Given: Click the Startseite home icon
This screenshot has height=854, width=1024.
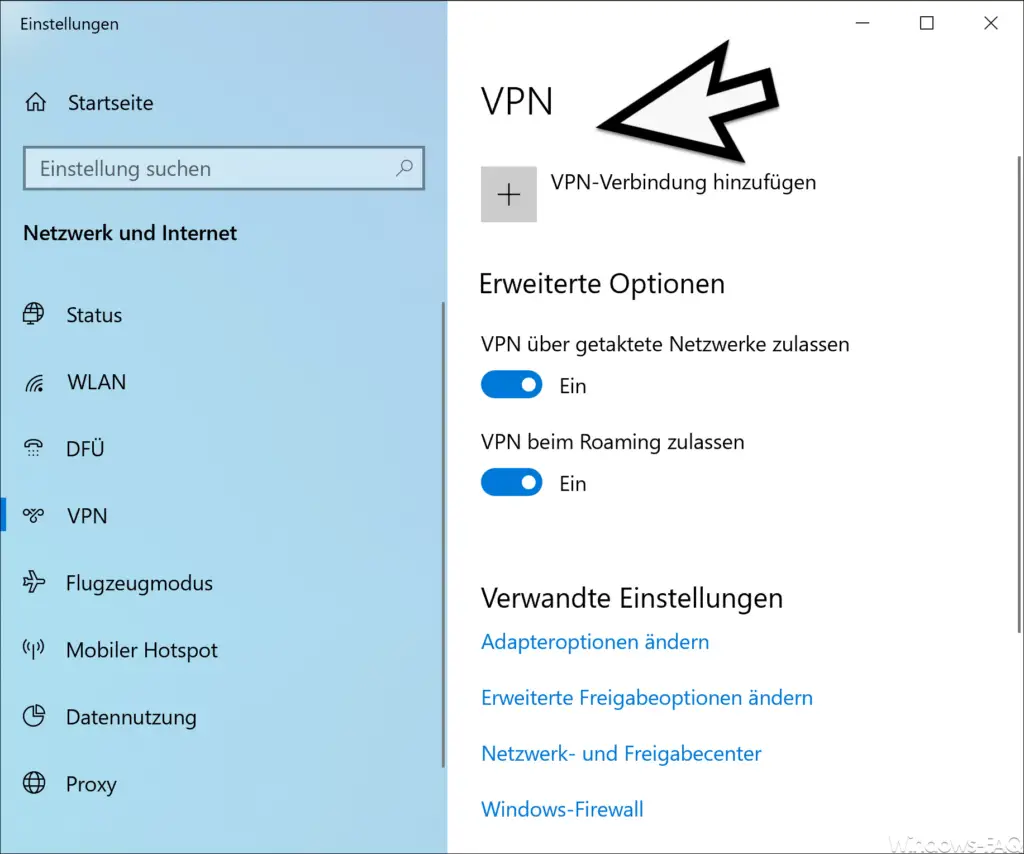Looking at the screenshot, I should click(x=35, y=102).
